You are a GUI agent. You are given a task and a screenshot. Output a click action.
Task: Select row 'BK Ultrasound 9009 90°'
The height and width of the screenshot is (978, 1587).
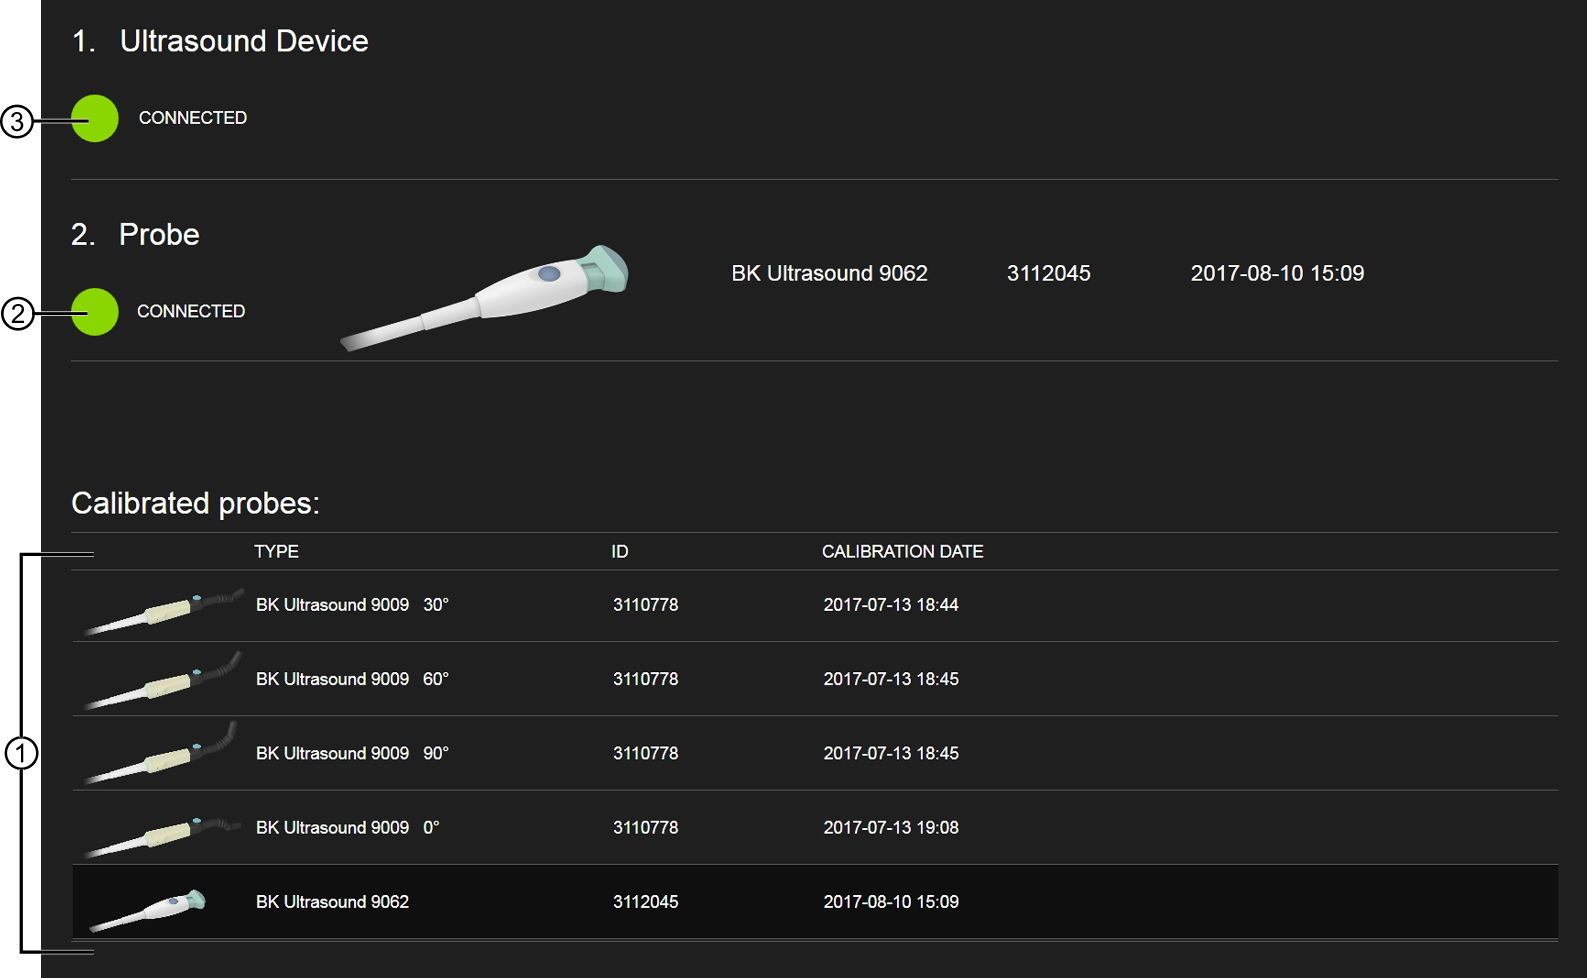[x=815, y=753]
